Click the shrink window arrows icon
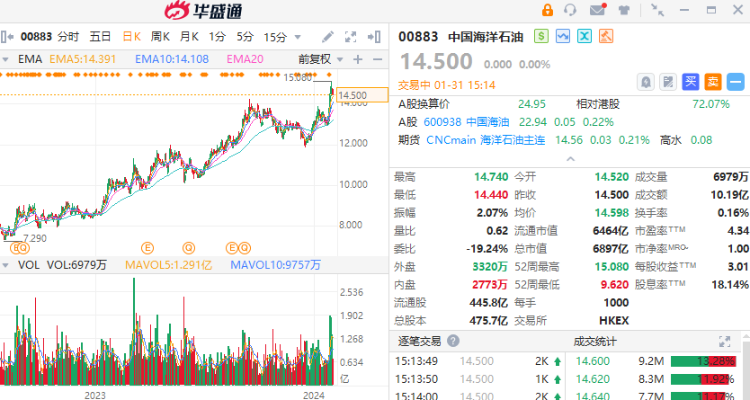Screen dimensions: 750x400 click(658, 10)
